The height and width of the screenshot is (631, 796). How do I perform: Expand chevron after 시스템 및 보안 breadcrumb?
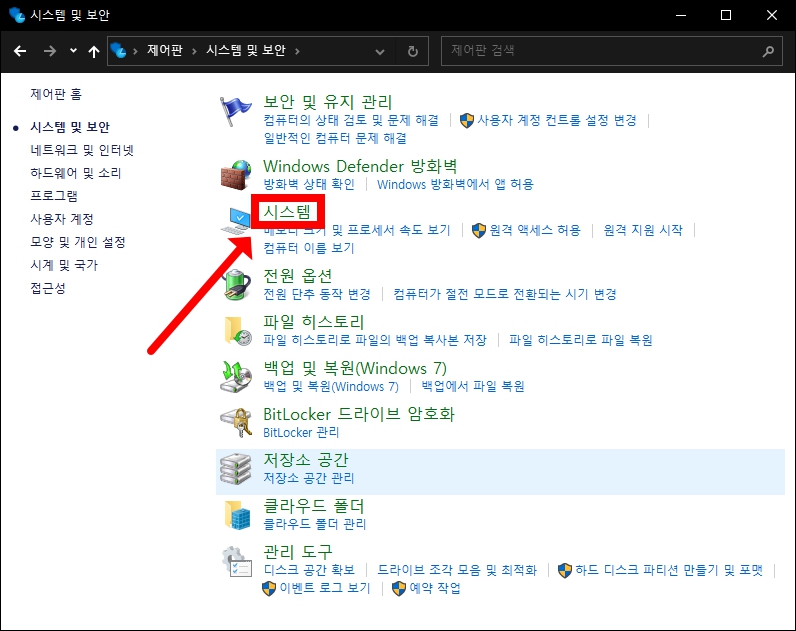[x=297, y=51]
